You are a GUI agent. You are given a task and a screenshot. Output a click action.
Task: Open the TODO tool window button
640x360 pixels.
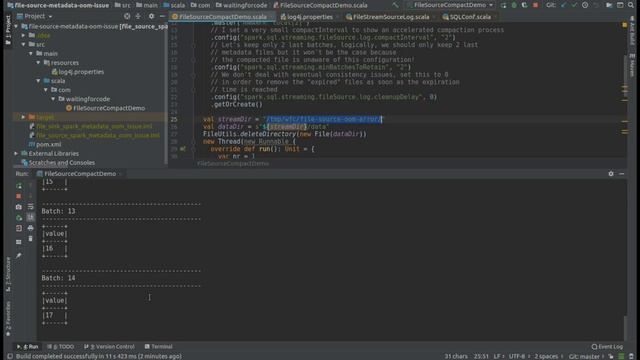[60, 347]
